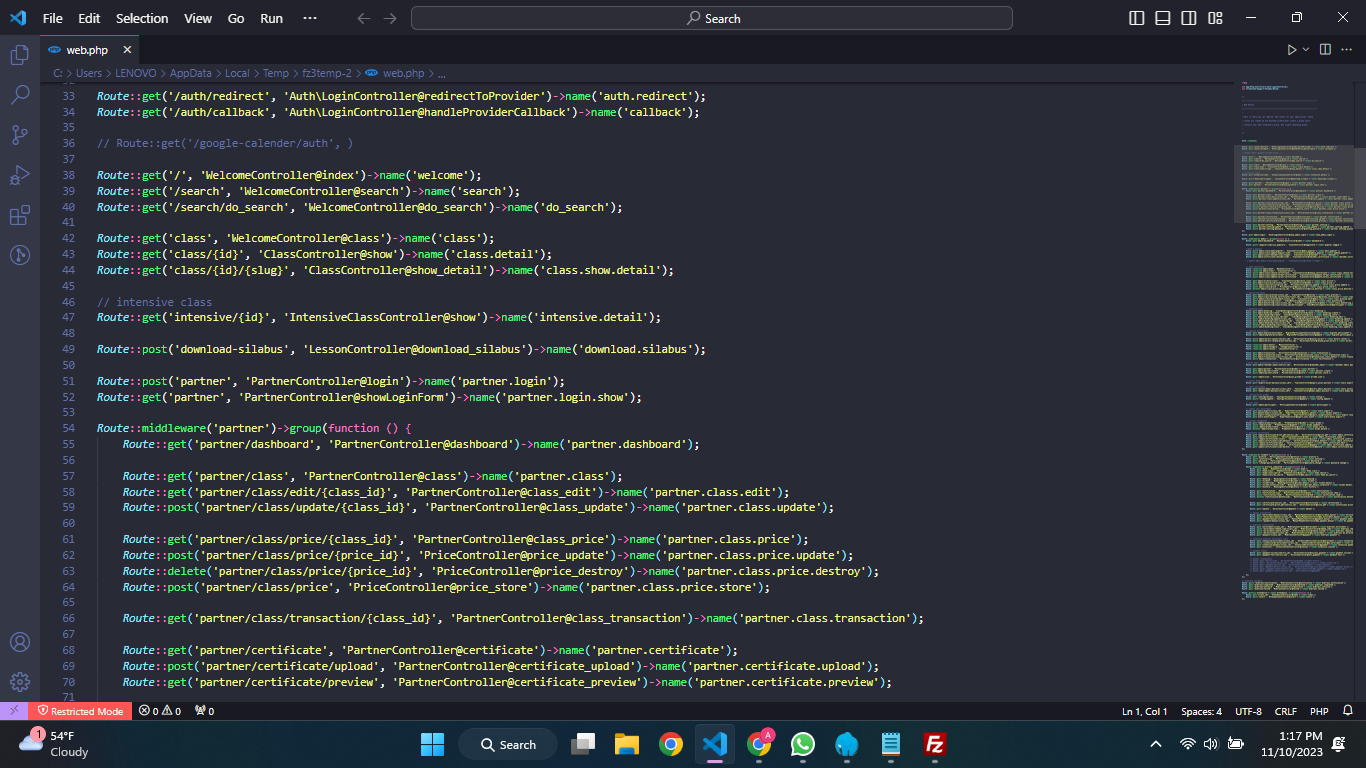The height and width of the screenshot is (768, 1366).
Task: Expand the overflow menu in menu bar
Action: click(309, 18)
